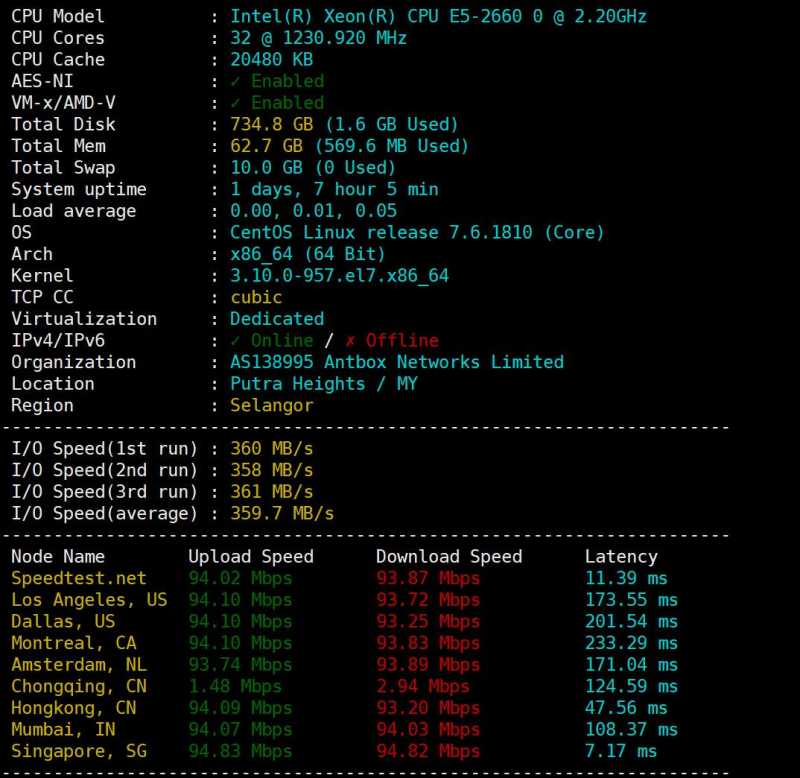Click the CentOS Linux release text
The image size is (800, 778).
point(417,232)
